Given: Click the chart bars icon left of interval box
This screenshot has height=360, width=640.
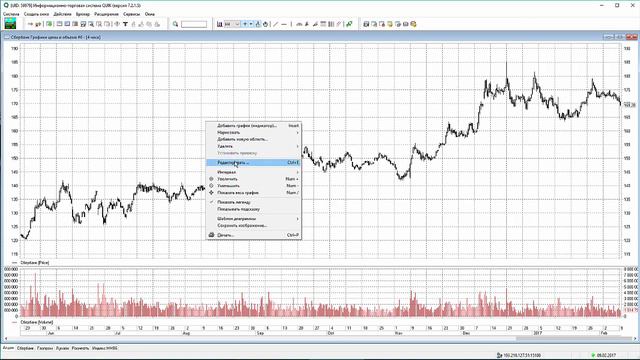Looking at the screenshot, I should coord(220,24).
